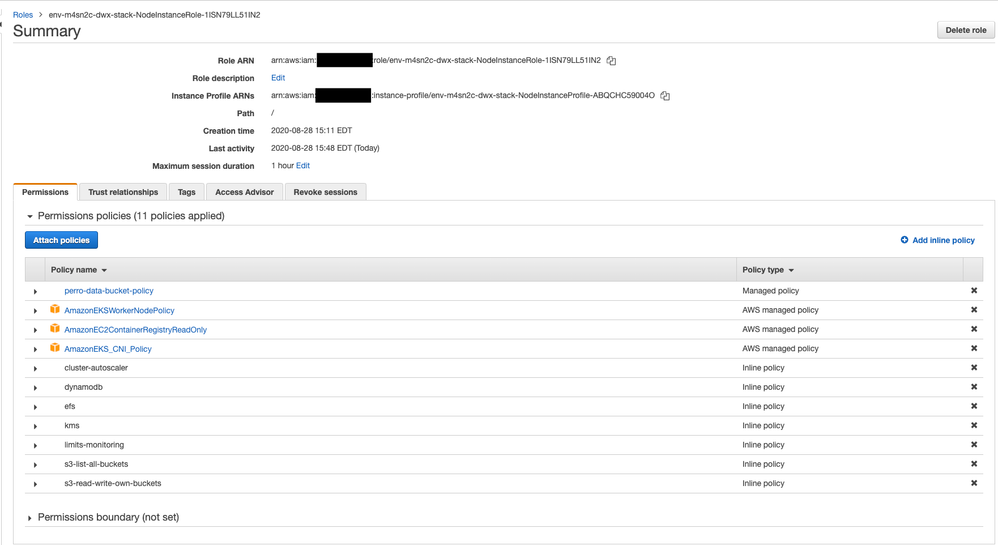This screenshot has width=998, height=545.
Task: Open the Access Advisor tab
Action: pos(244,192)
